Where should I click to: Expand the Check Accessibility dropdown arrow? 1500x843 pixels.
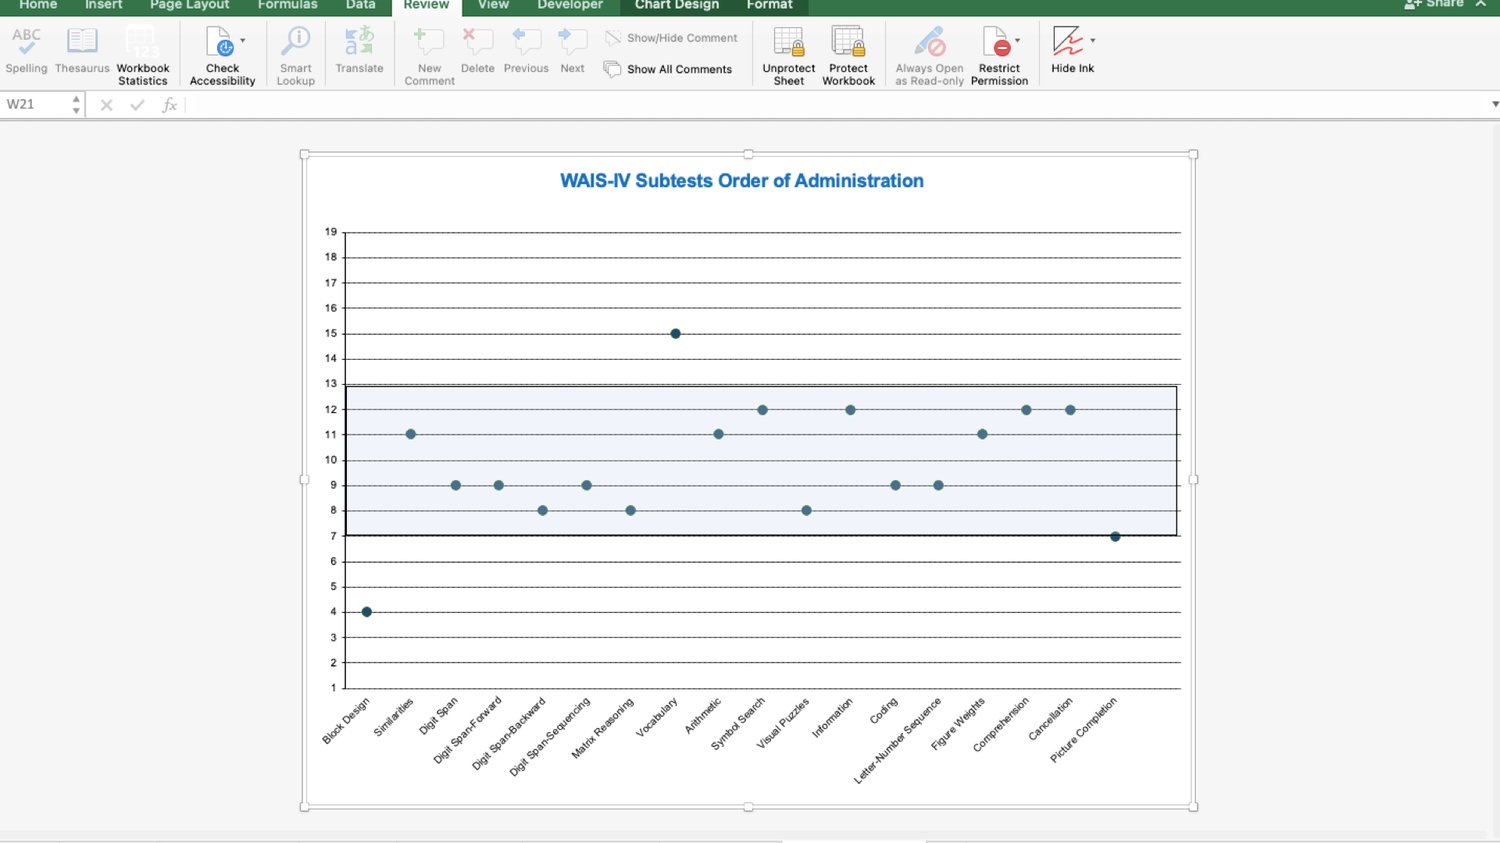click(x=243, y=41)
